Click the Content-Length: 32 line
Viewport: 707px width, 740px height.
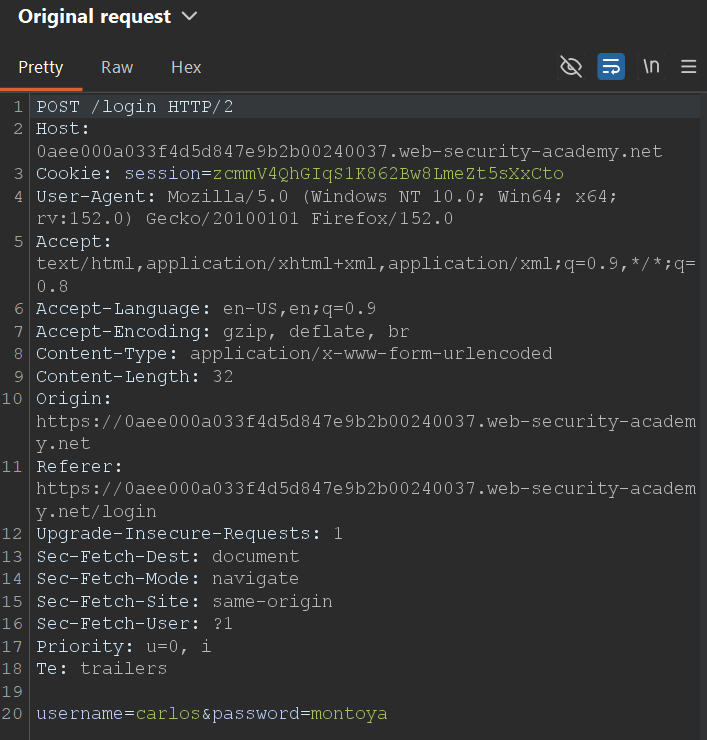click(x=135, y=377)
